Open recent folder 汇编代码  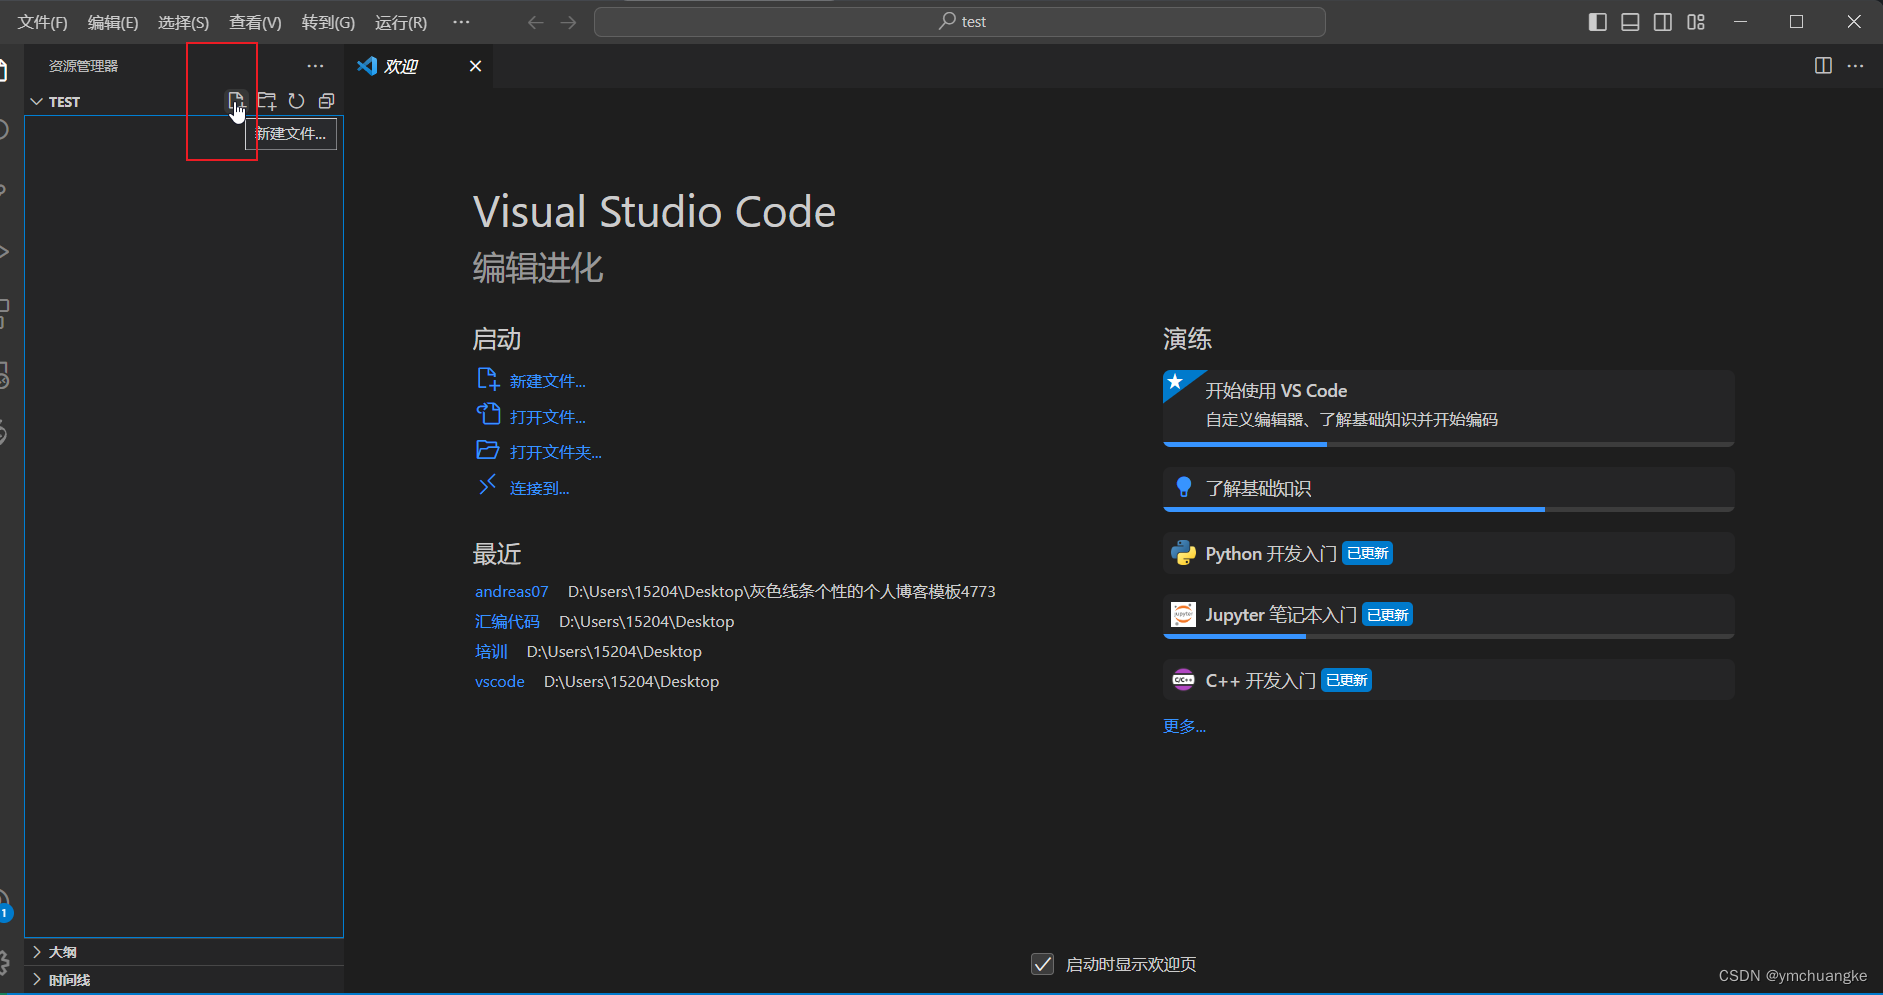point(507,622)
